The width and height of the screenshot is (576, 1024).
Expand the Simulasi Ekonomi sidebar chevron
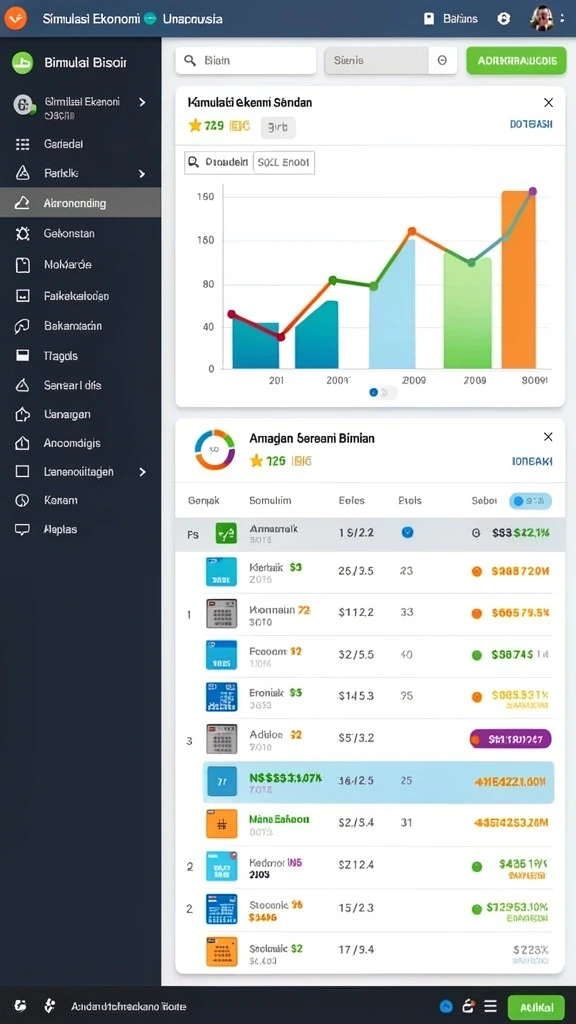coord(142,102)
